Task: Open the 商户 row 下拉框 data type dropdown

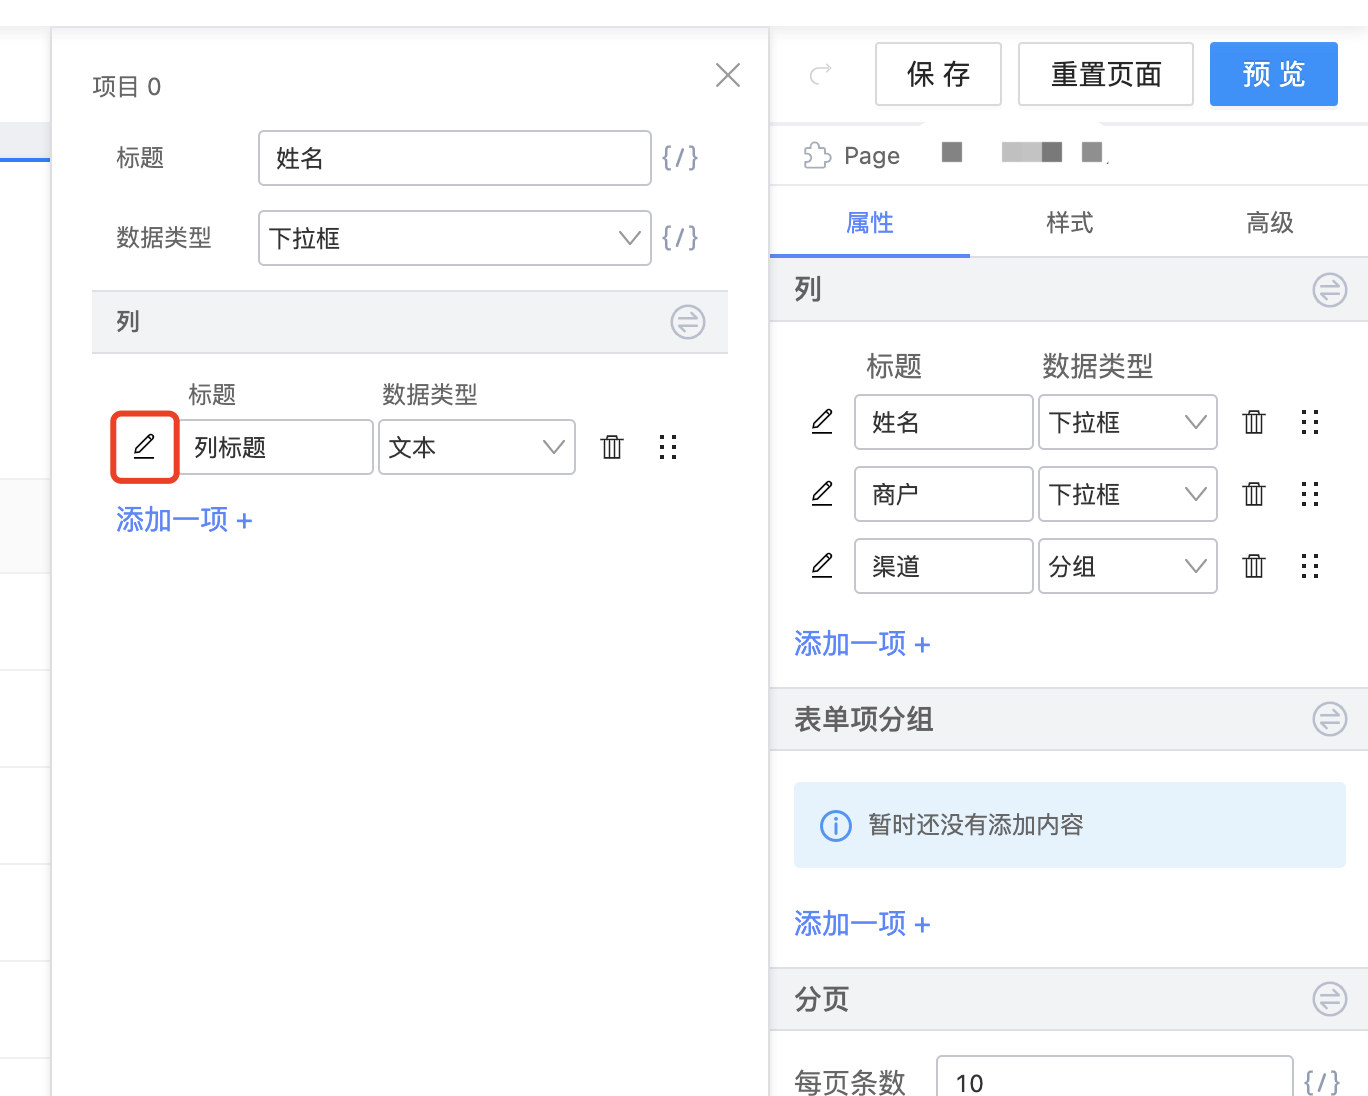Action: coord(1128,494)
